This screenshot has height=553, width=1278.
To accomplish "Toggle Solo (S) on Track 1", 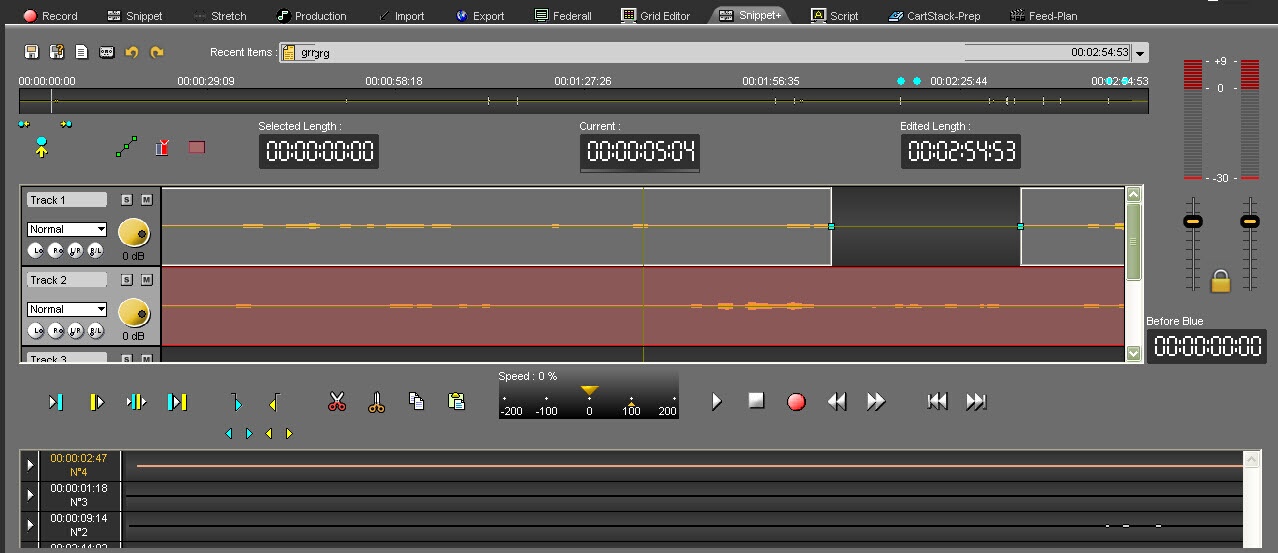I will (x=126, y=200).
